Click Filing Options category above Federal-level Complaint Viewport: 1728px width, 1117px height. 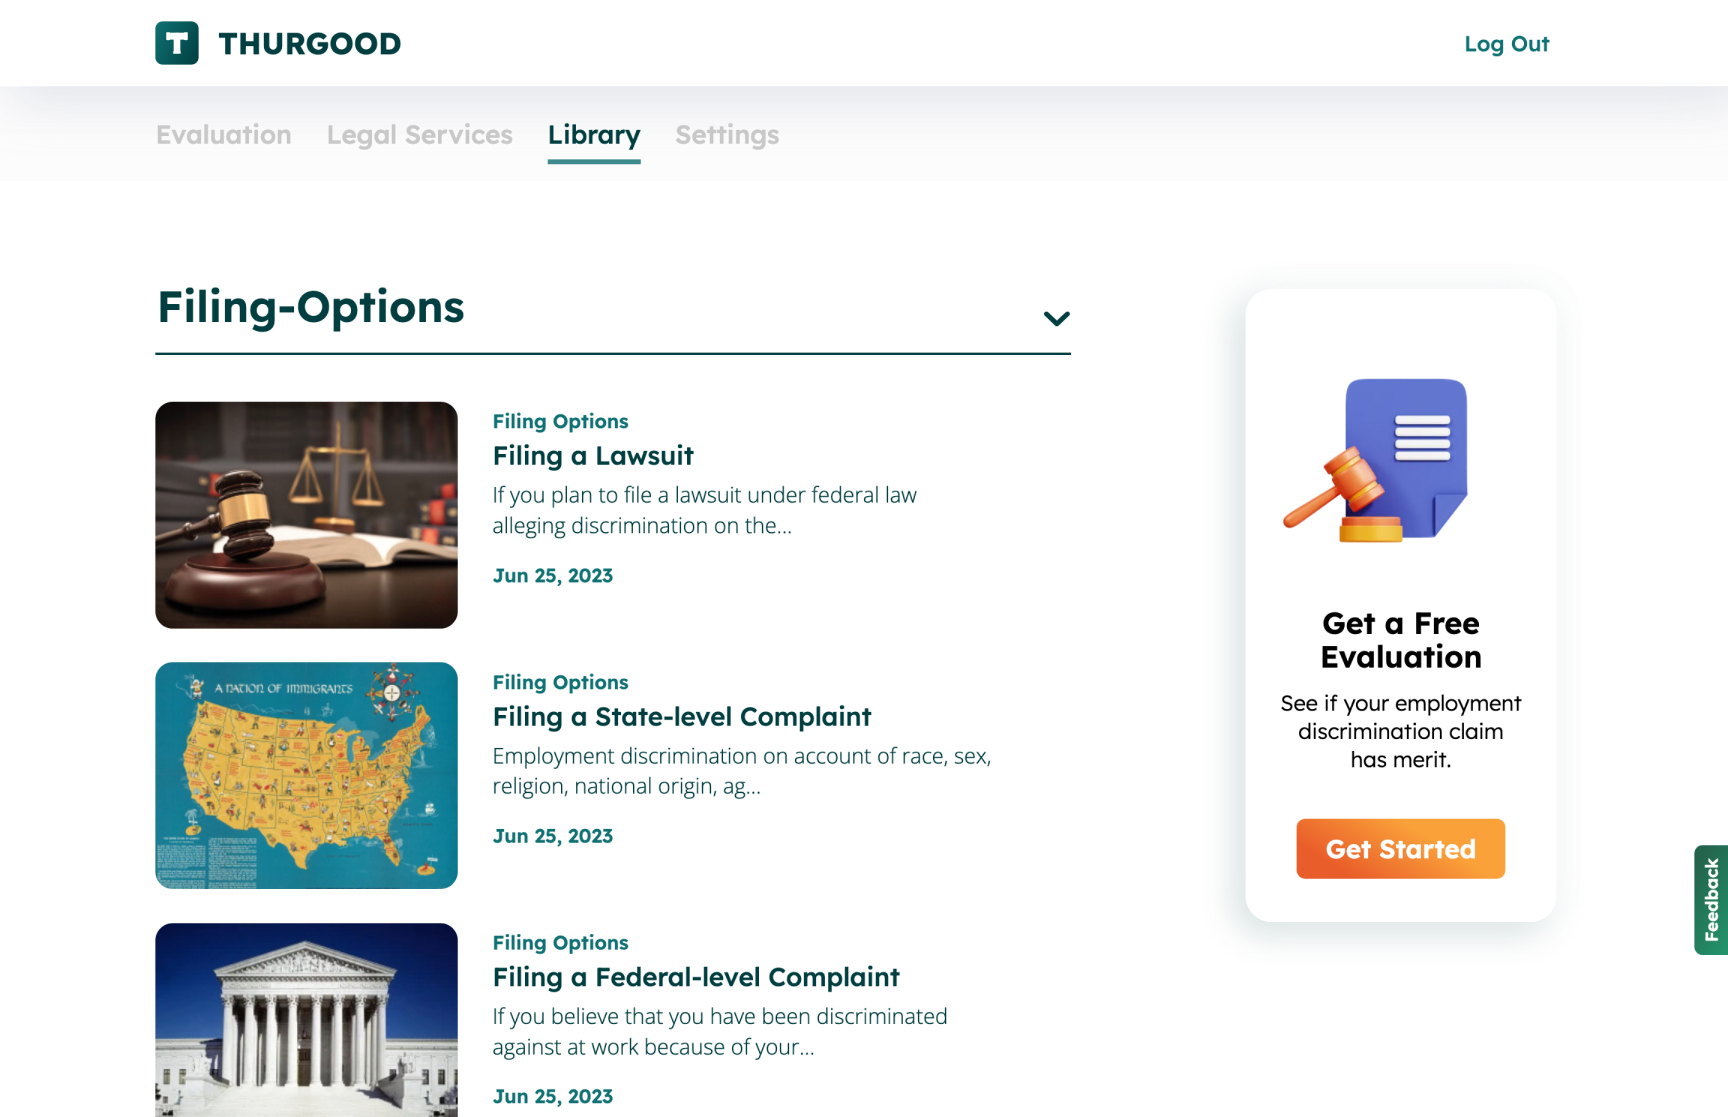(x=560, y=942)
